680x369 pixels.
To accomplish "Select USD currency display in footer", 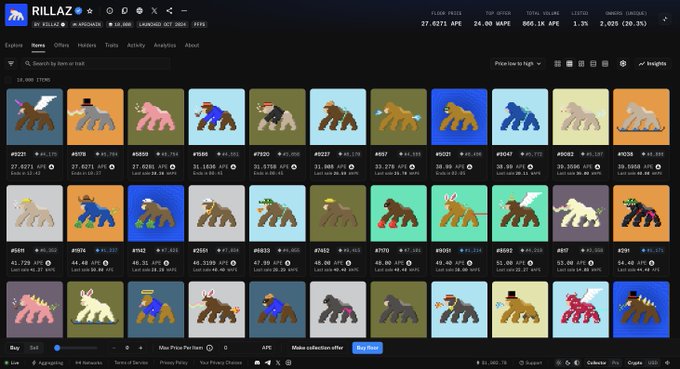I will point(653,362).
